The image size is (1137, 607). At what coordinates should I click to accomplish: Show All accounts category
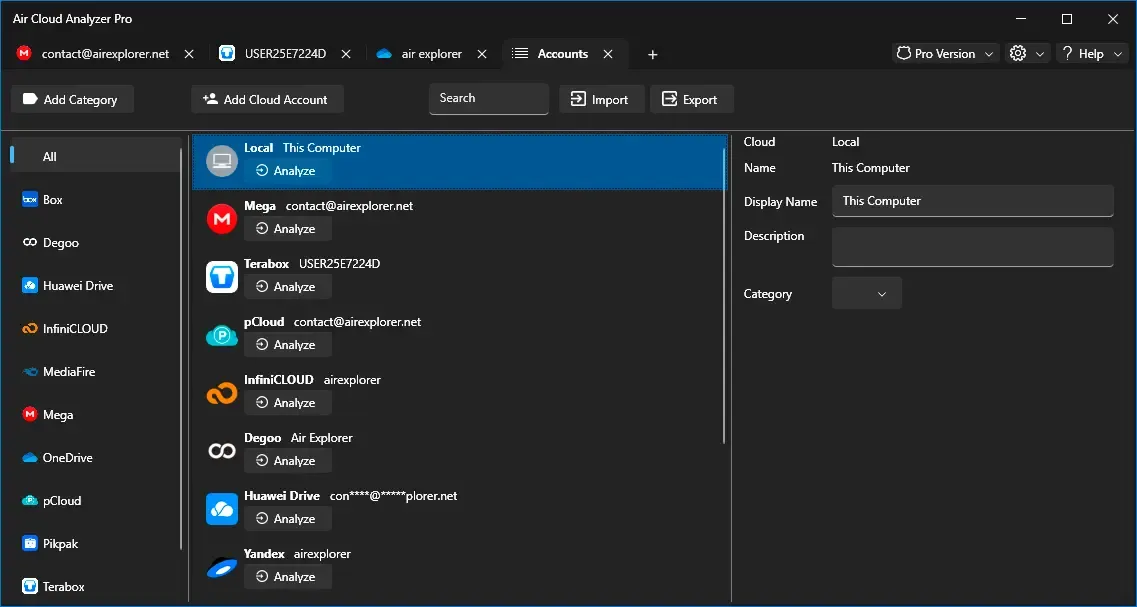(x=96, y=157)
